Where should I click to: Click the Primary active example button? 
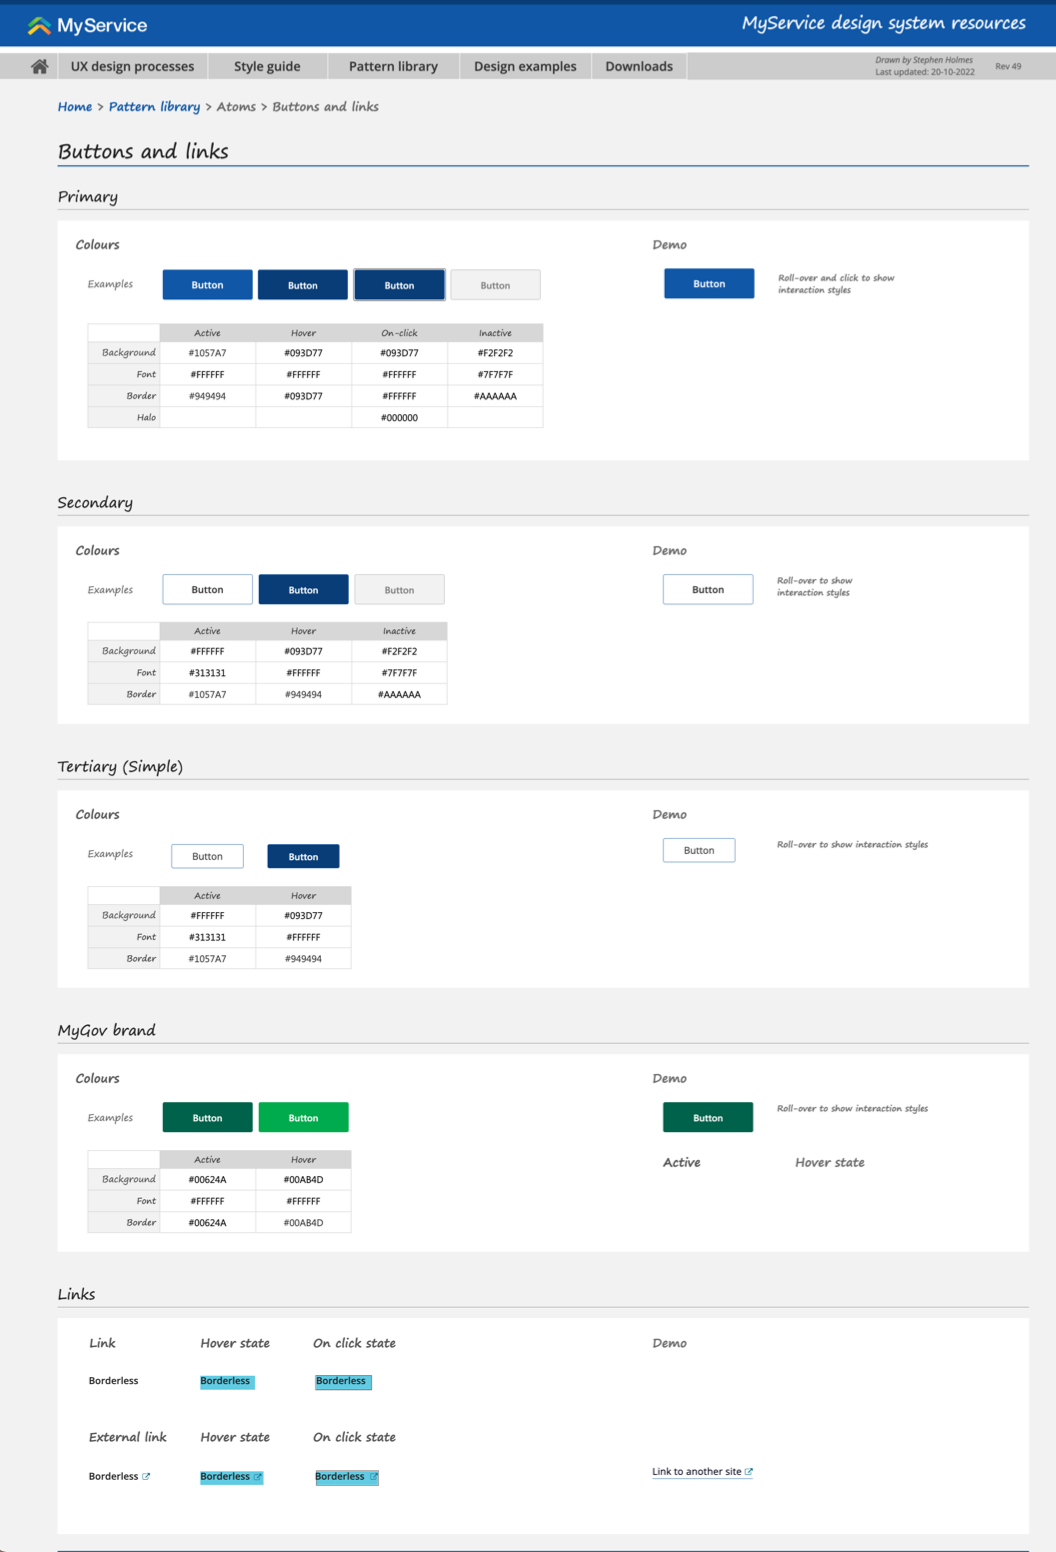click(207, 285)
